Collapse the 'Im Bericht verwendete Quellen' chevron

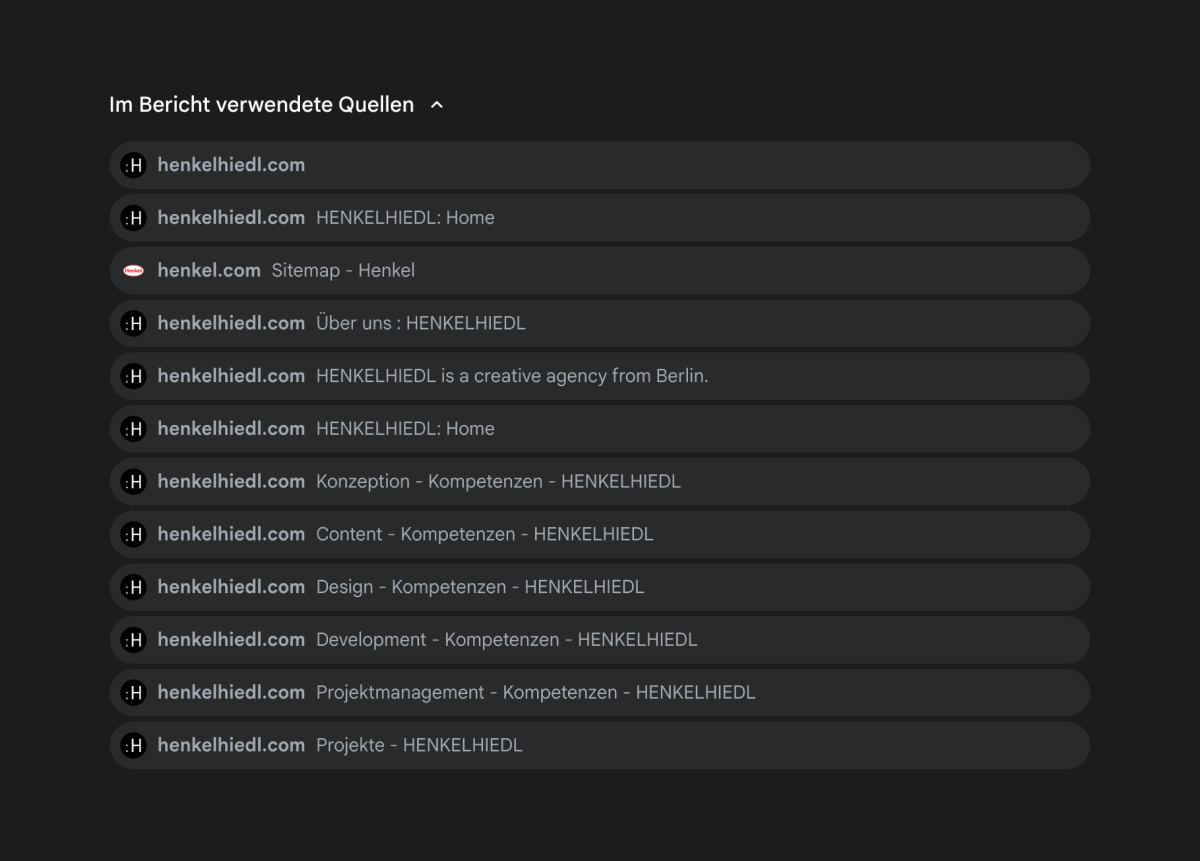click(436, 105)
